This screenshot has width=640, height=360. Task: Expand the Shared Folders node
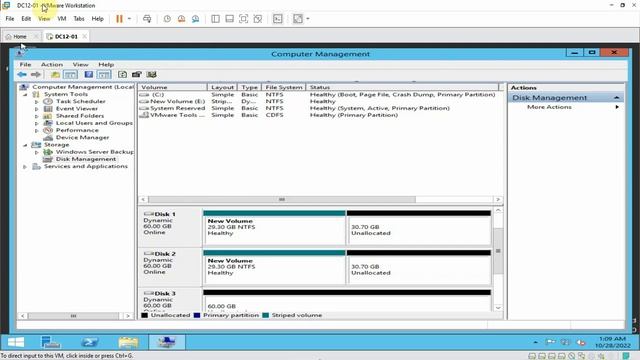coord(37,116)
